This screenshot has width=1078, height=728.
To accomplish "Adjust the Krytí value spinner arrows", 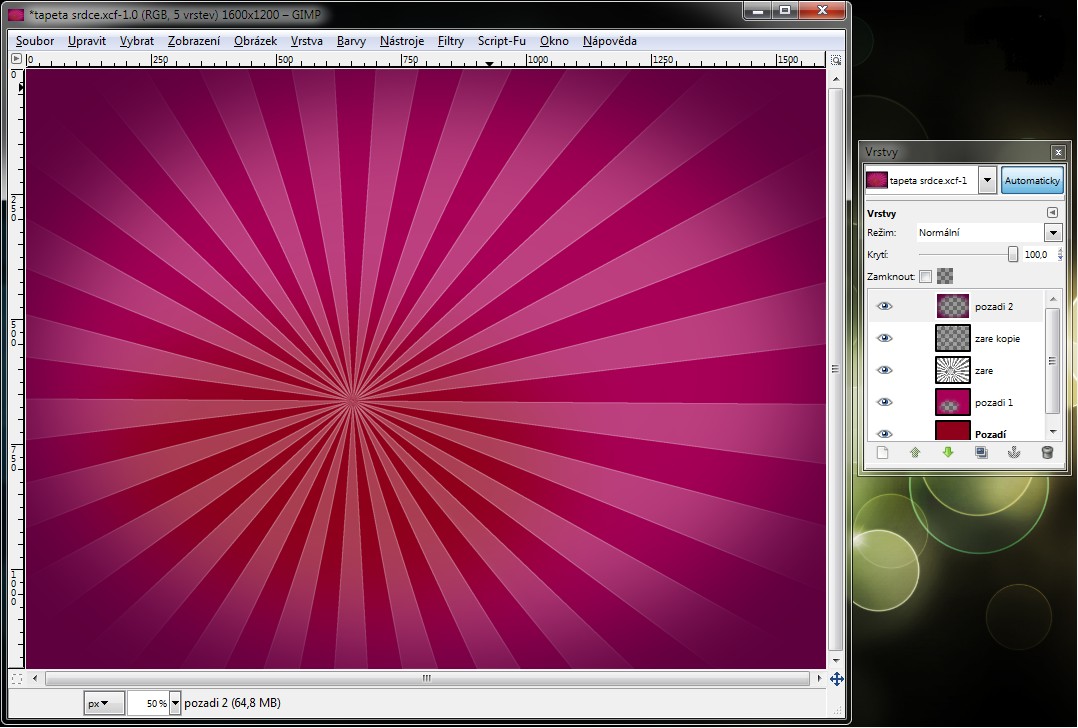I will coord(1059,254).
